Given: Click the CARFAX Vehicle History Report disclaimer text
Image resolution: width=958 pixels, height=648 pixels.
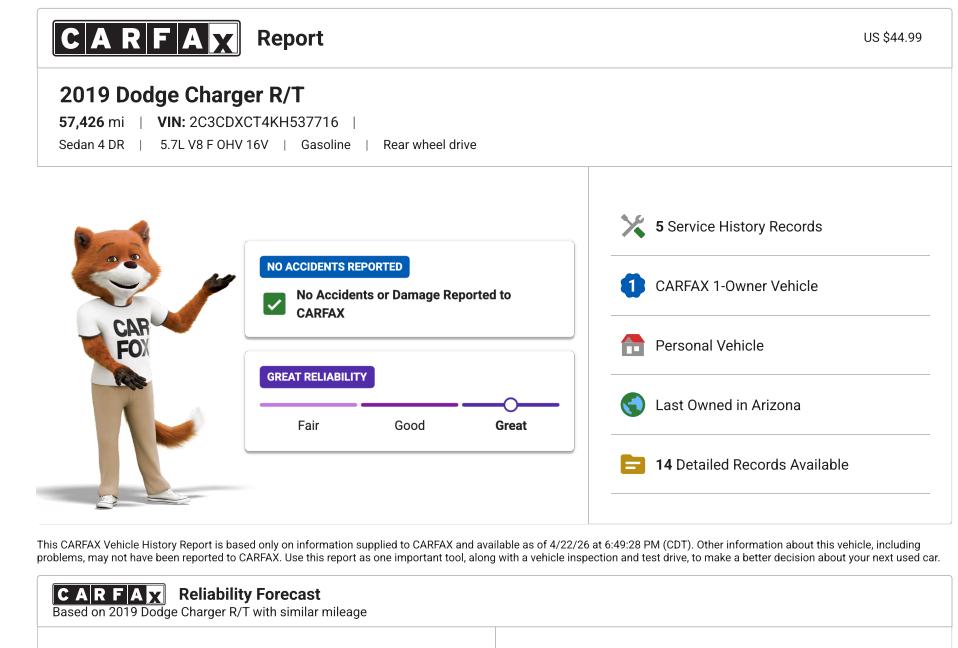Looking at the screenshot, I should [x=488, y=551].
